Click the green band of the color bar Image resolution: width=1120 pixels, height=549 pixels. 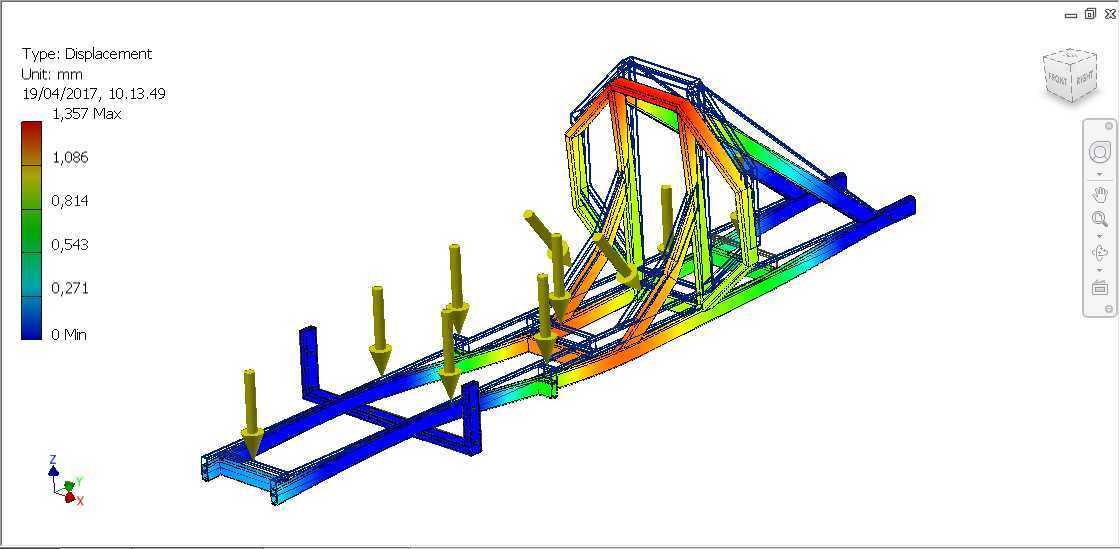point(31,230)
